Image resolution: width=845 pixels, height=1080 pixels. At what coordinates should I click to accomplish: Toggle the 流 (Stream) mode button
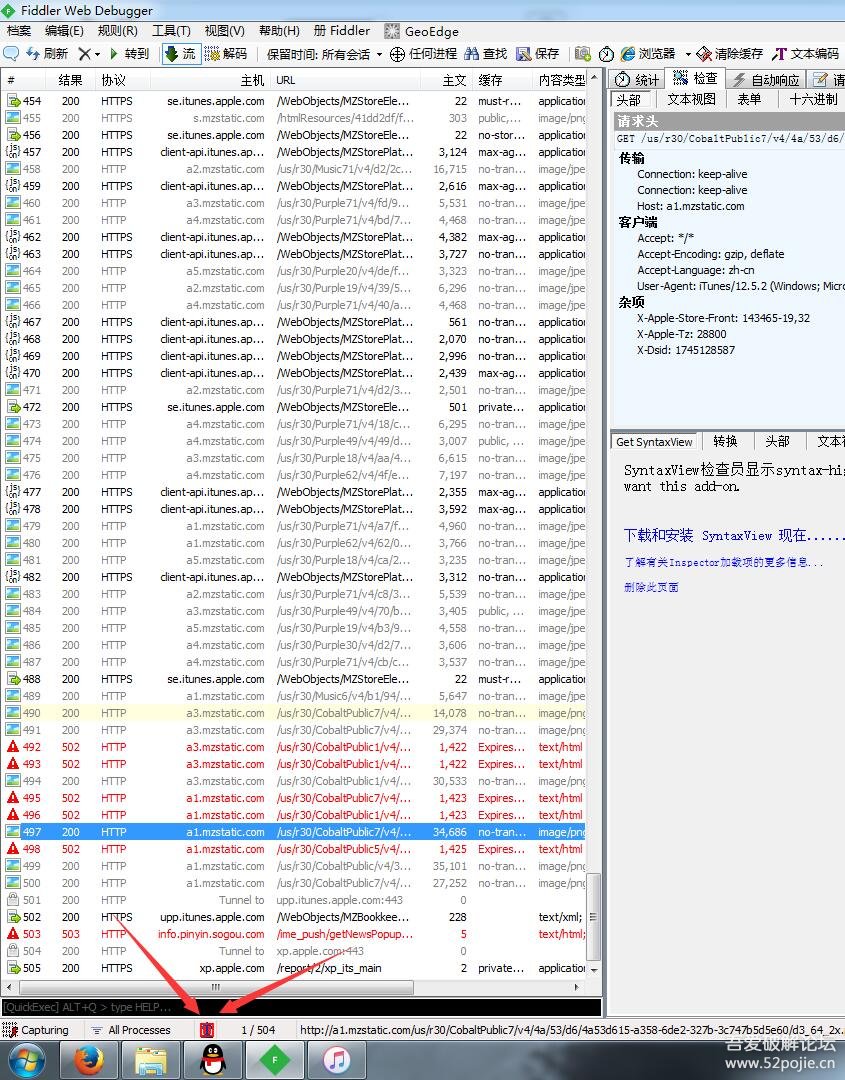click(180, 54)
